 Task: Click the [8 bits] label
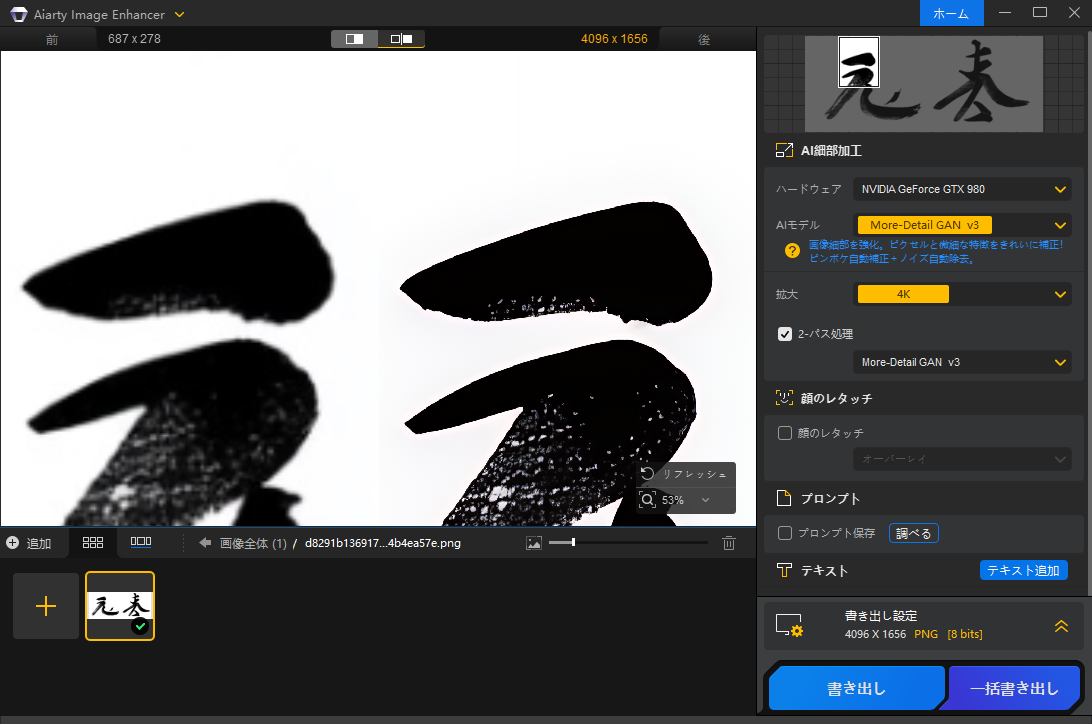click(965, 634)
